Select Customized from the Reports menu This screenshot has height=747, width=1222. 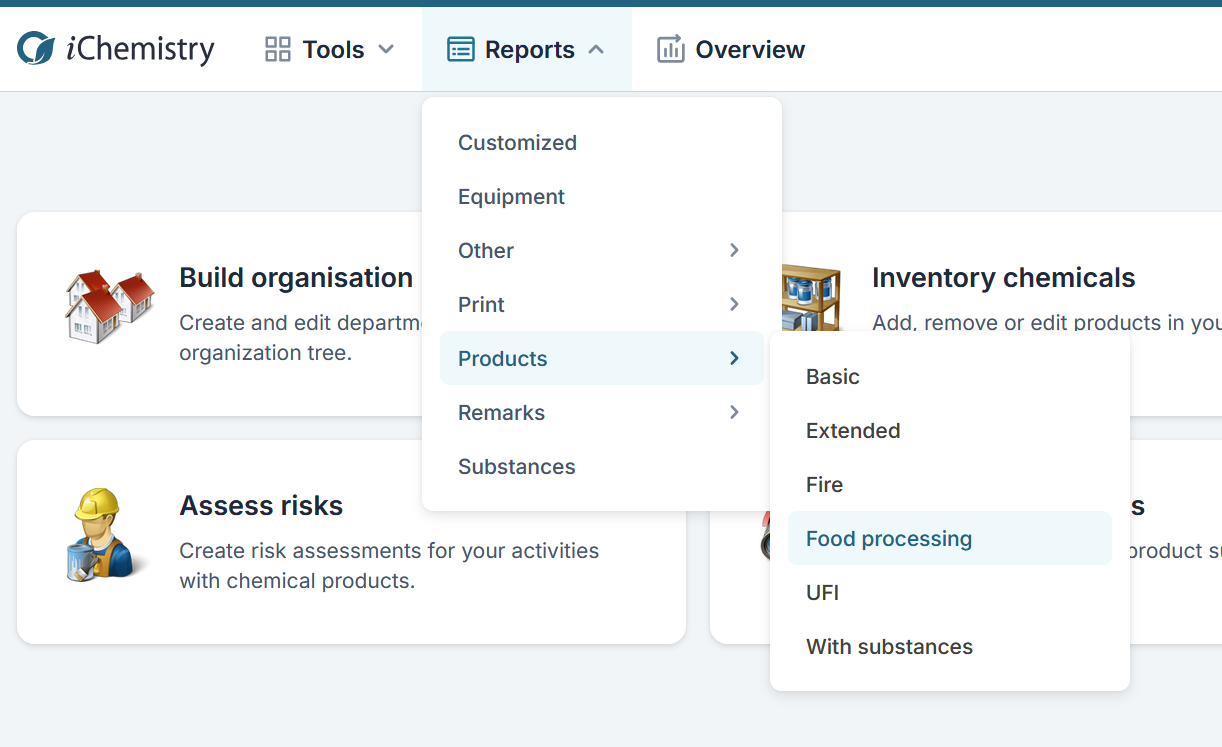point(517,143)
